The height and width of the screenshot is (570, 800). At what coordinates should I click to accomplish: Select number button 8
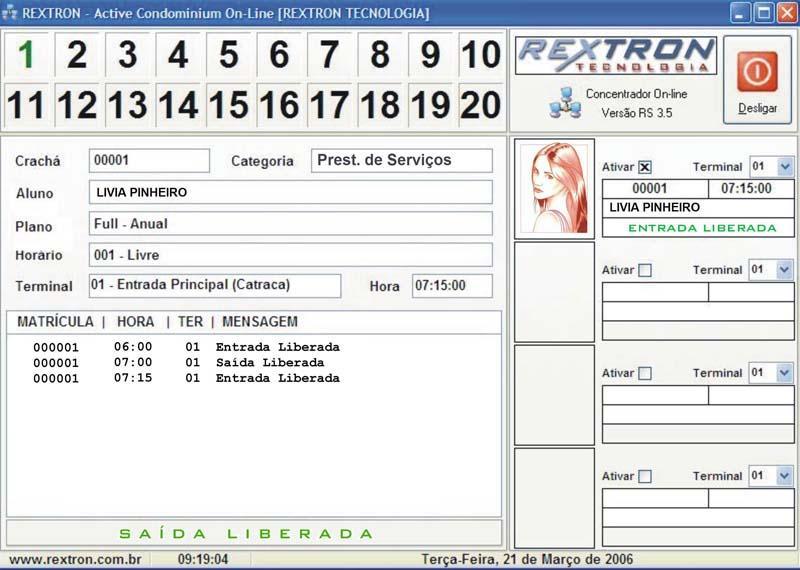(x=380, y=54)
